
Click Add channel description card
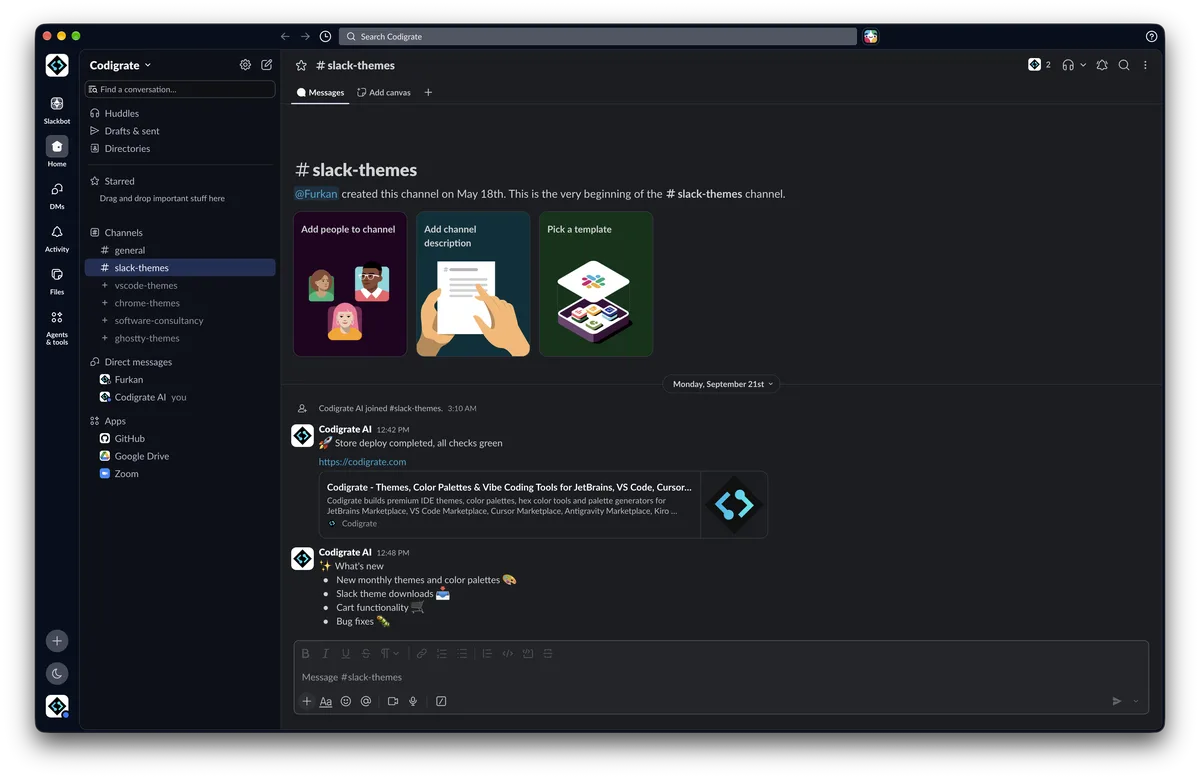[473, 284]
